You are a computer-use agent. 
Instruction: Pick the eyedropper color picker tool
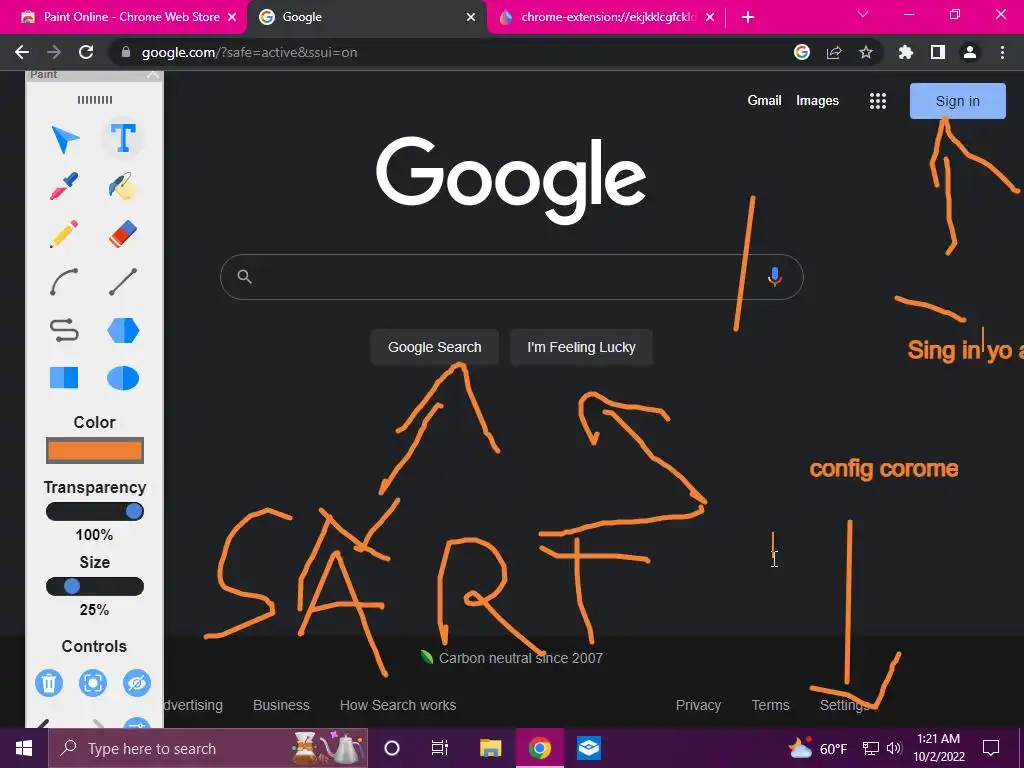(65, 186)
